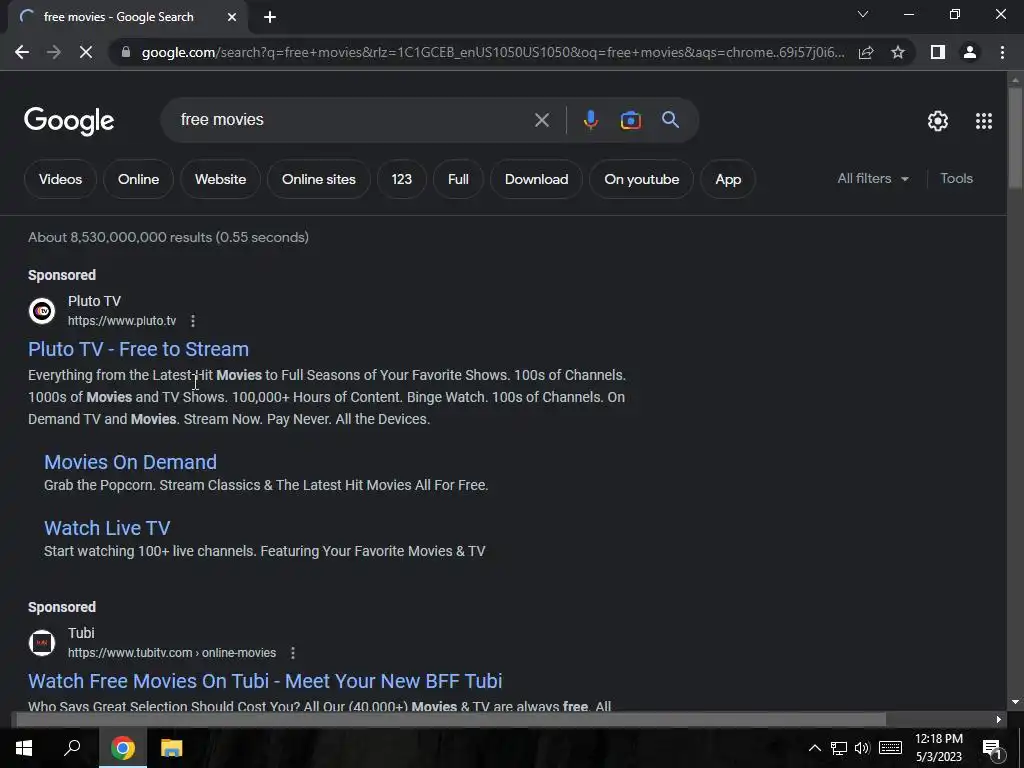Open the Windows Start menu
The image size is (1024, 768).
click(24, 748)
